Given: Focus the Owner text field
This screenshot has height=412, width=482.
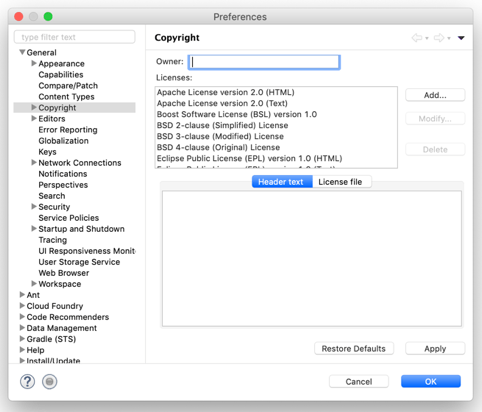Looking at the screenshot, I should coord(264,62).
